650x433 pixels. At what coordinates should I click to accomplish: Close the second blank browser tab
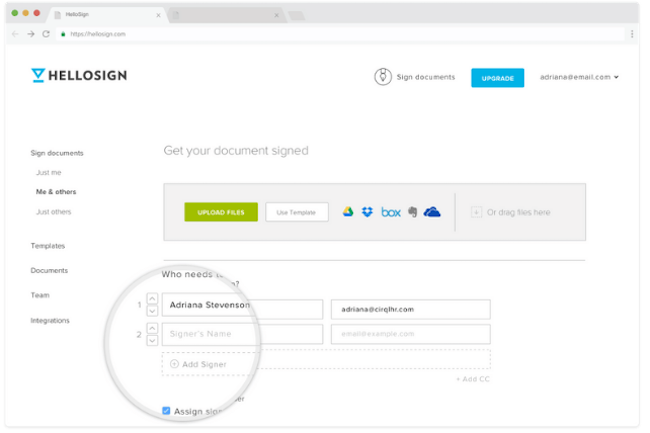276,15
